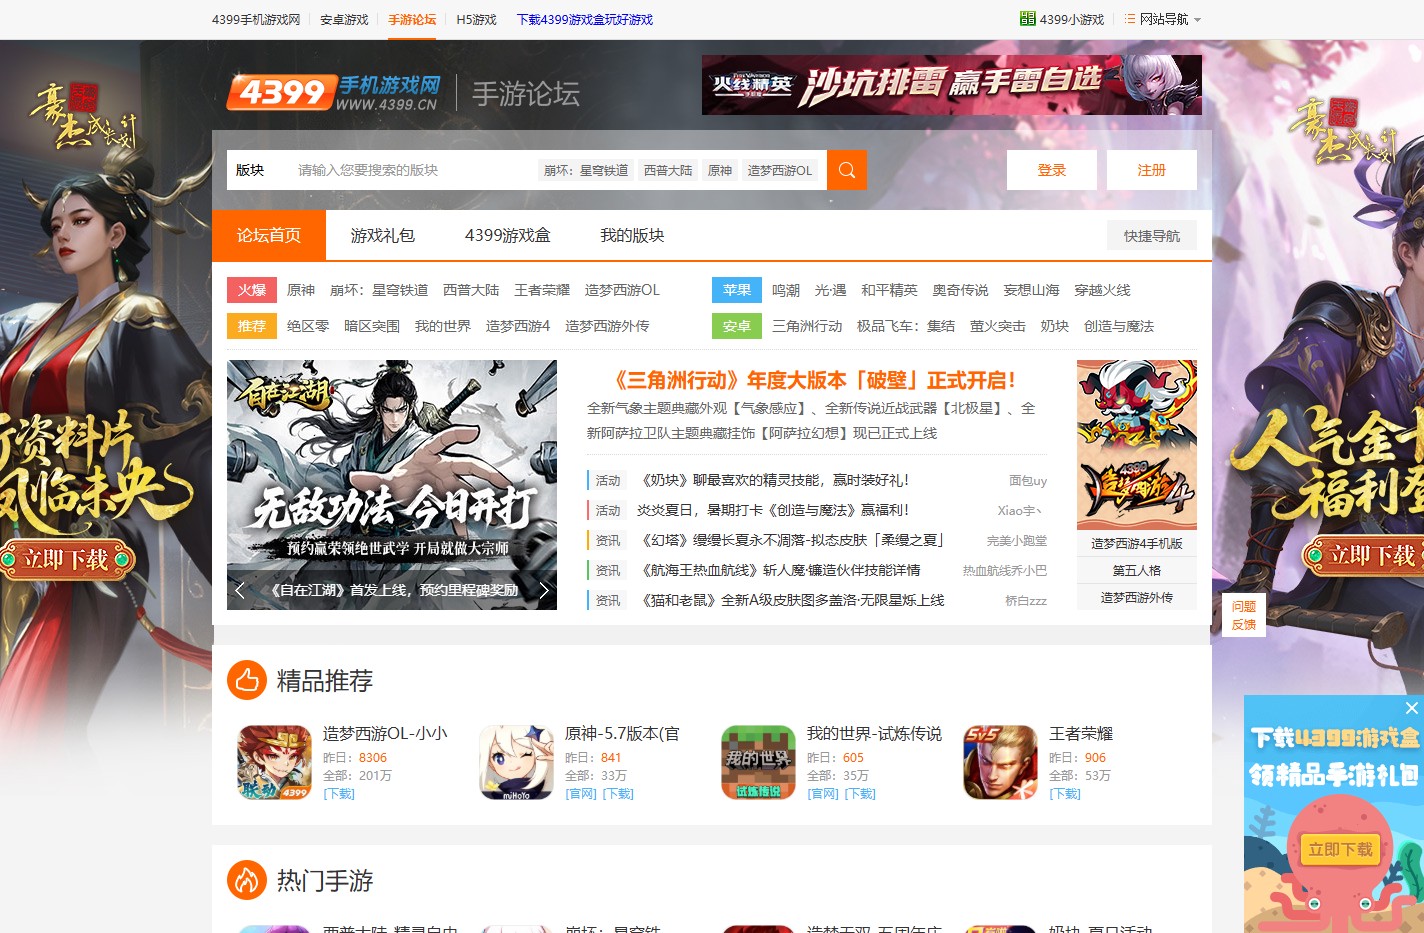Open 造梦西游4手机版 sidebar link
The width and height of the screenshot is (1424, 933).
pos(1137,543)
